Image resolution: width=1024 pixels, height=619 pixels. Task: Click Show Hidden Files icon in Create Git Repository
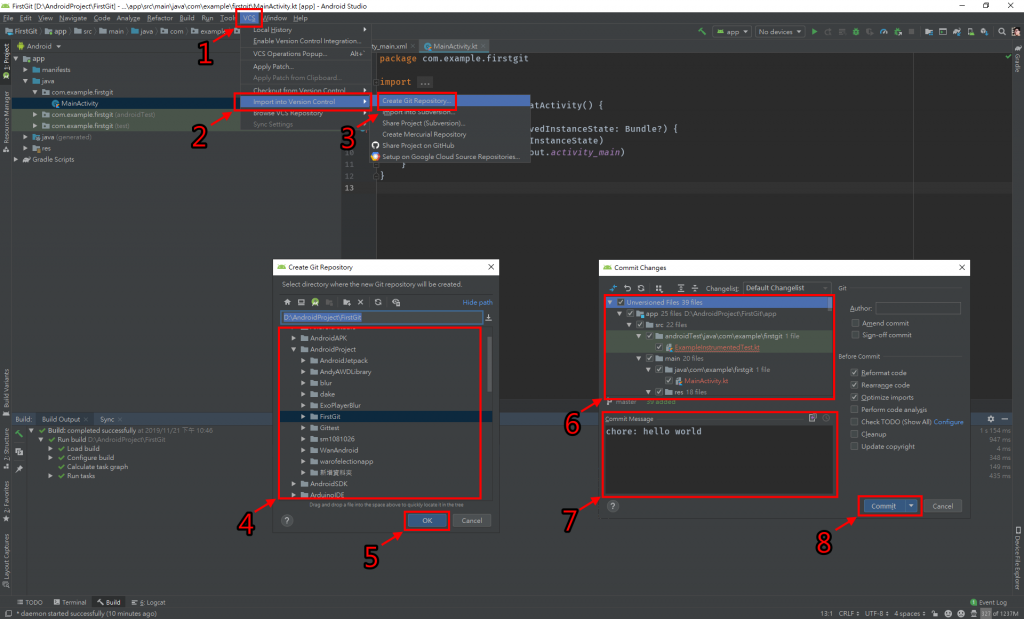(396, 302)
